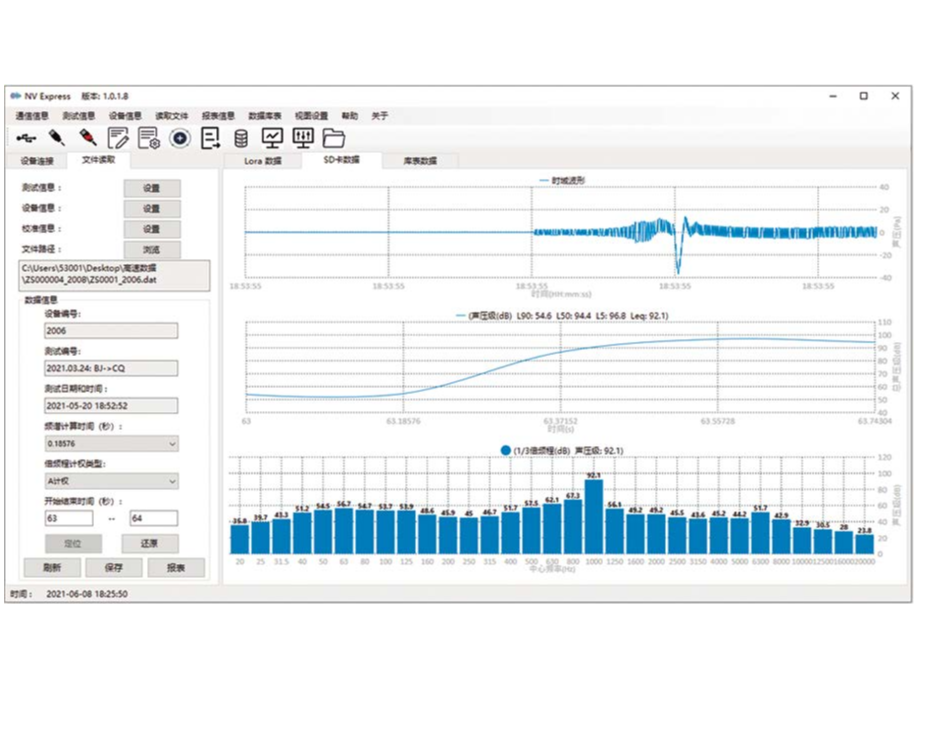Click the monitor sliders icon

(x=303, y=138)
